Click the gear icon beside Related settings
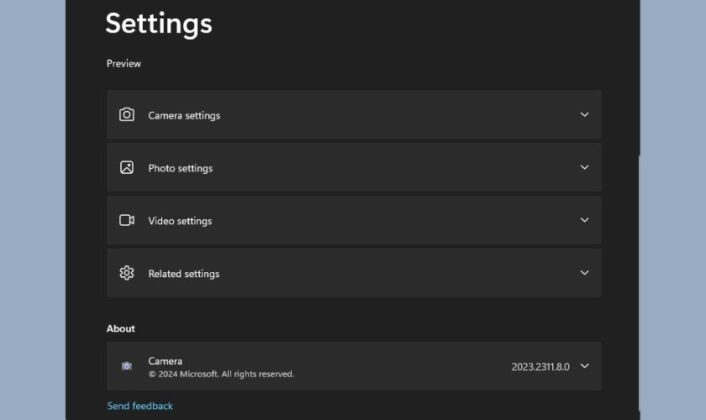 [x=127, y=273]
